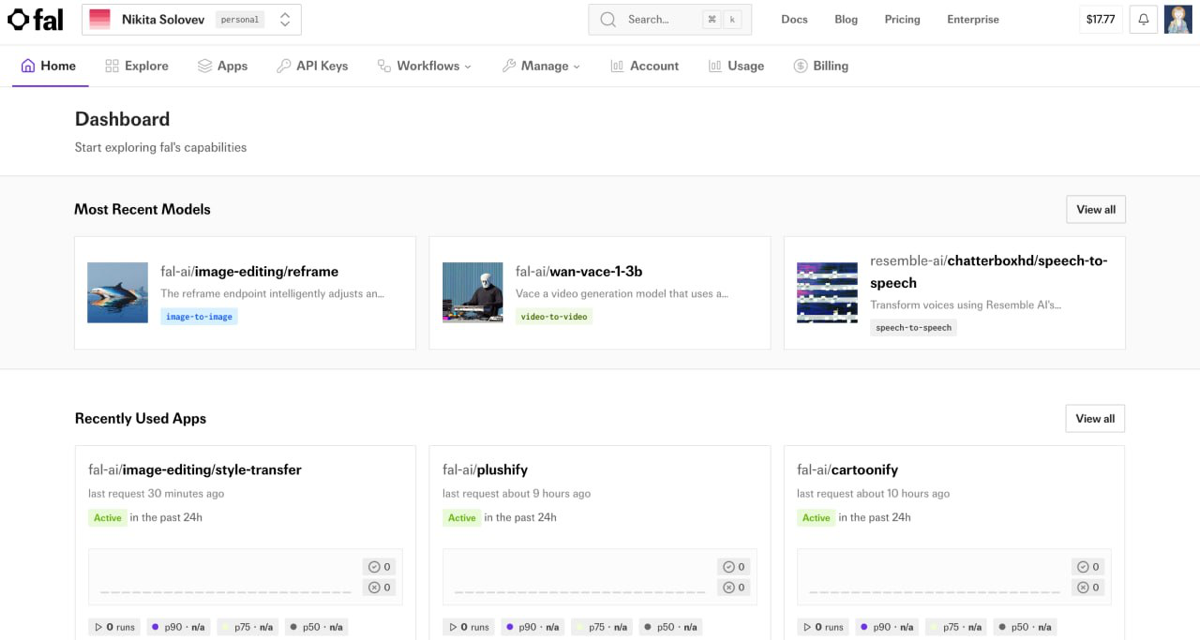Click the p90 badge in style-transfer card

[178, 627]
